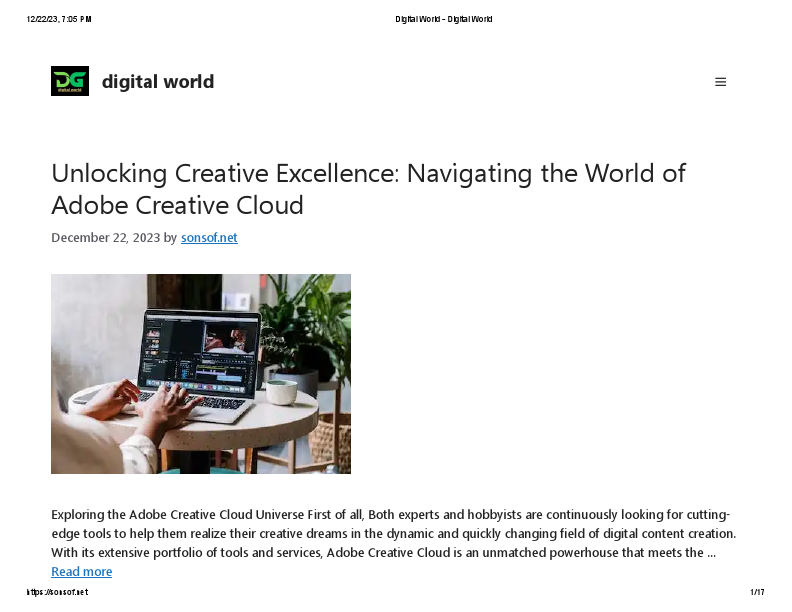Click the 12/22/23, 7:05 PM timestamp

pos(59,19)
